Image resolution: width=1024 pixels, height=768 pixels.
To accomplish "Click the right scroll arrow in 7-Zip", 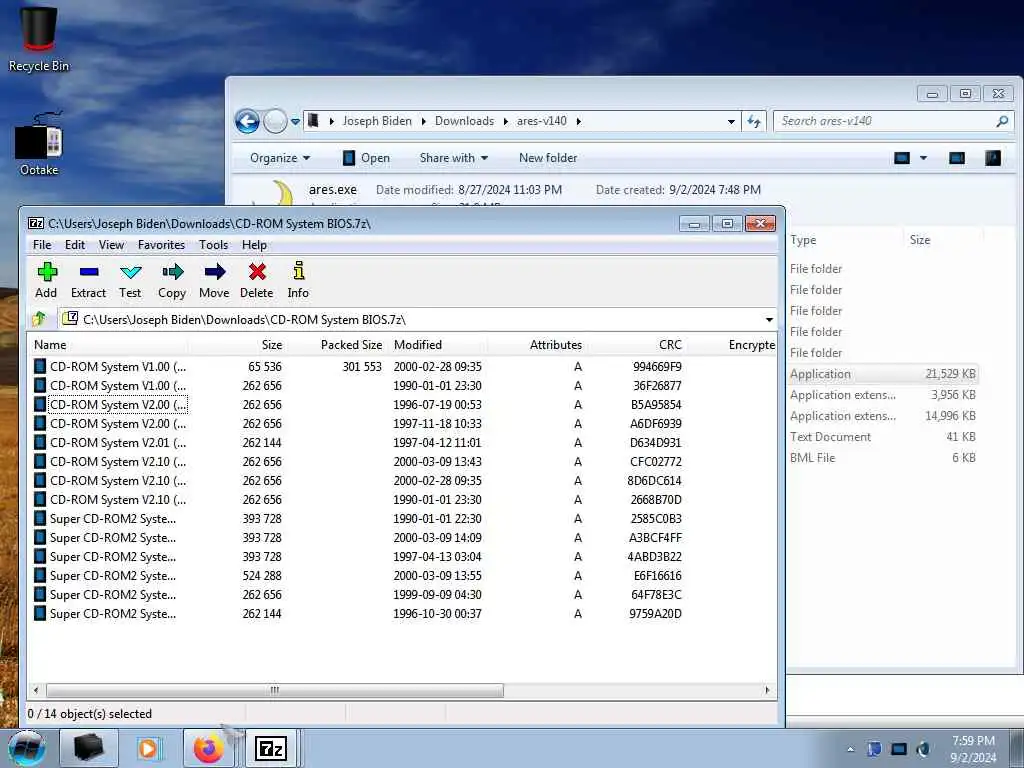I will [767, 690].
